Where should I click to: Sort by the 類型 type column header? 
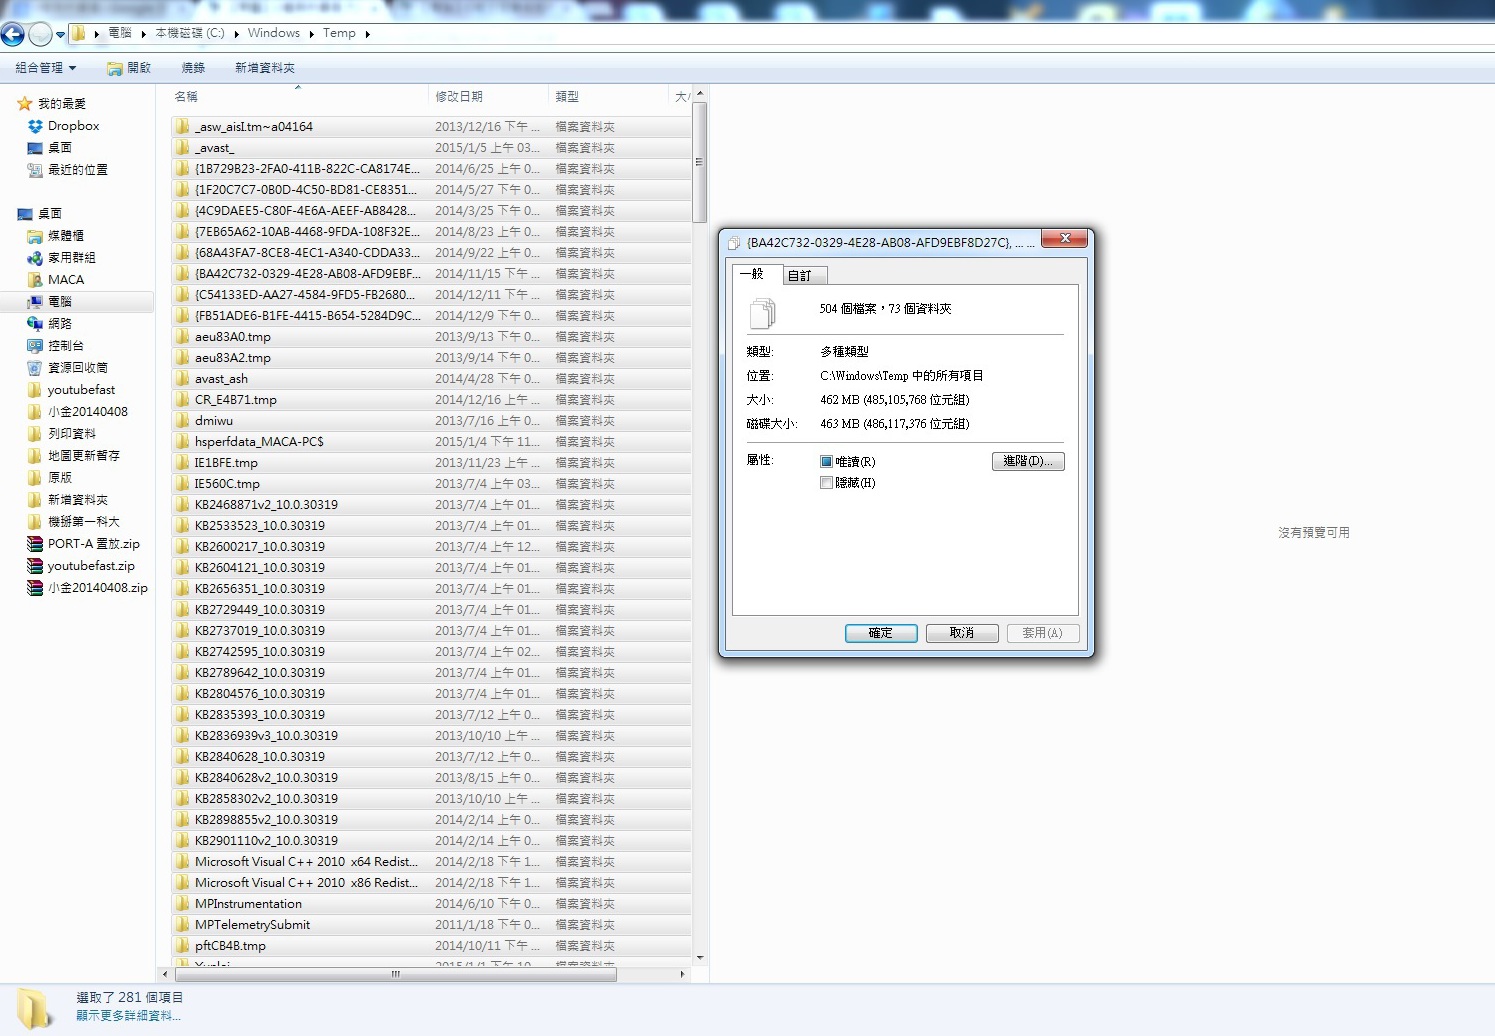point(609,97)
